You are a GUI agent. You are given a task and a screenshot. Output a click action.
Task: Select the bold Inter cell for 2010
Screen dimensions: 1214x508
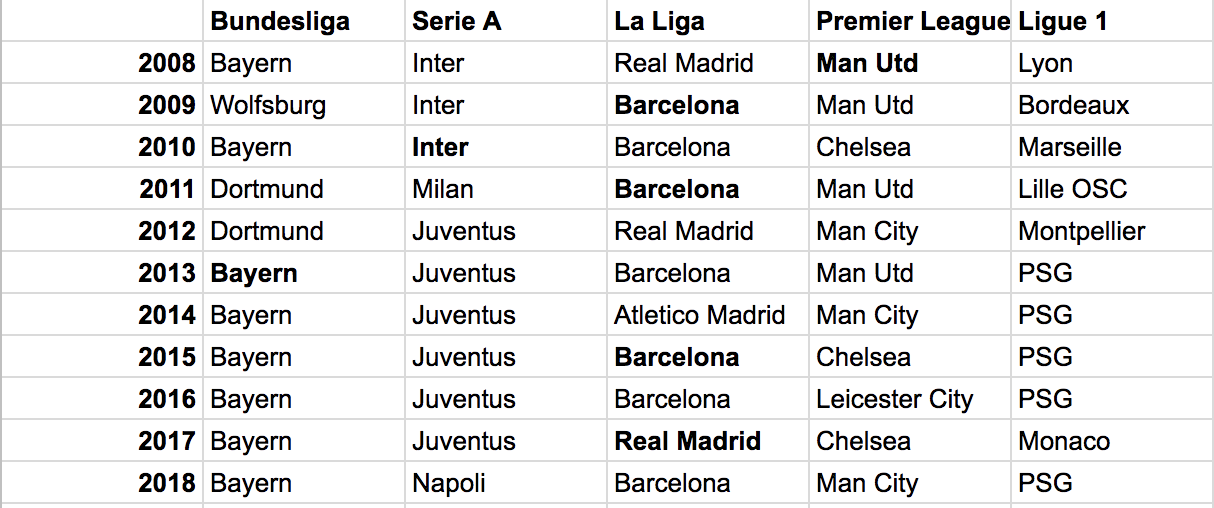(x=506, y=147)
